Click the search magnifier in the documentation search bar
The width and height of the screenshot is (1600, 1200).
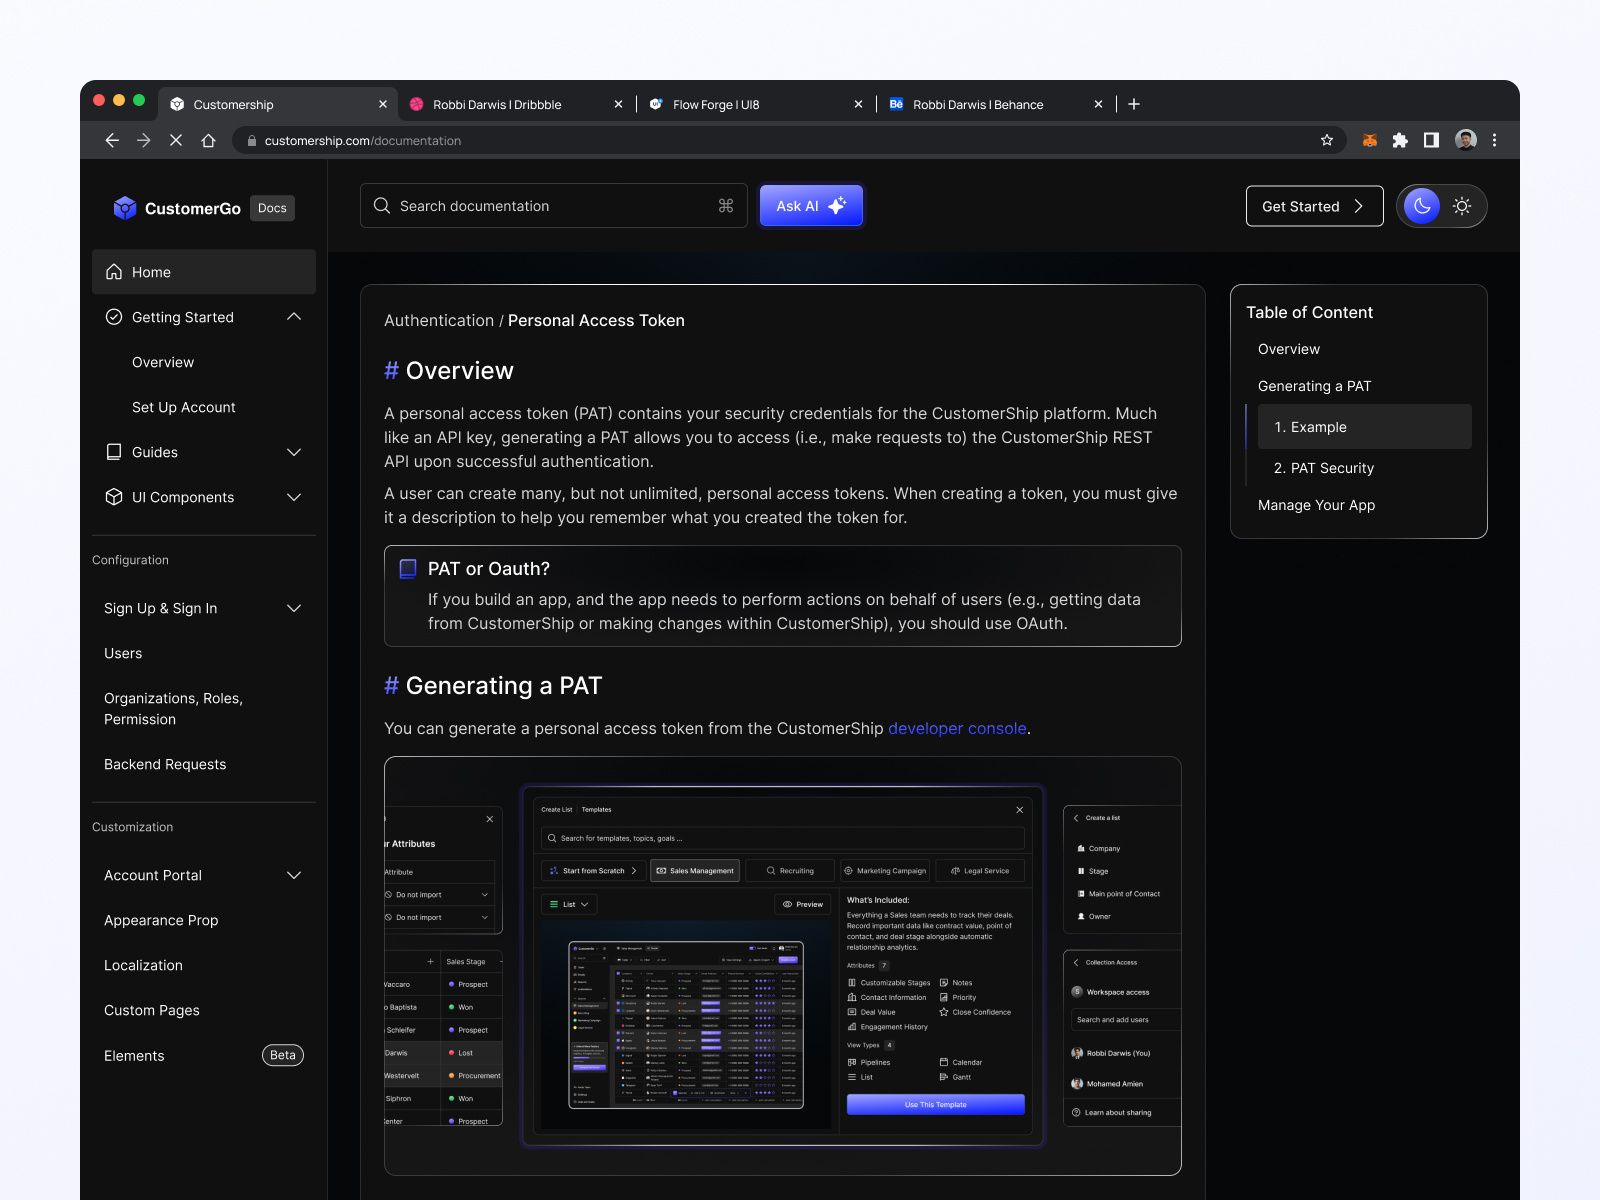click(x=381, y=205)
